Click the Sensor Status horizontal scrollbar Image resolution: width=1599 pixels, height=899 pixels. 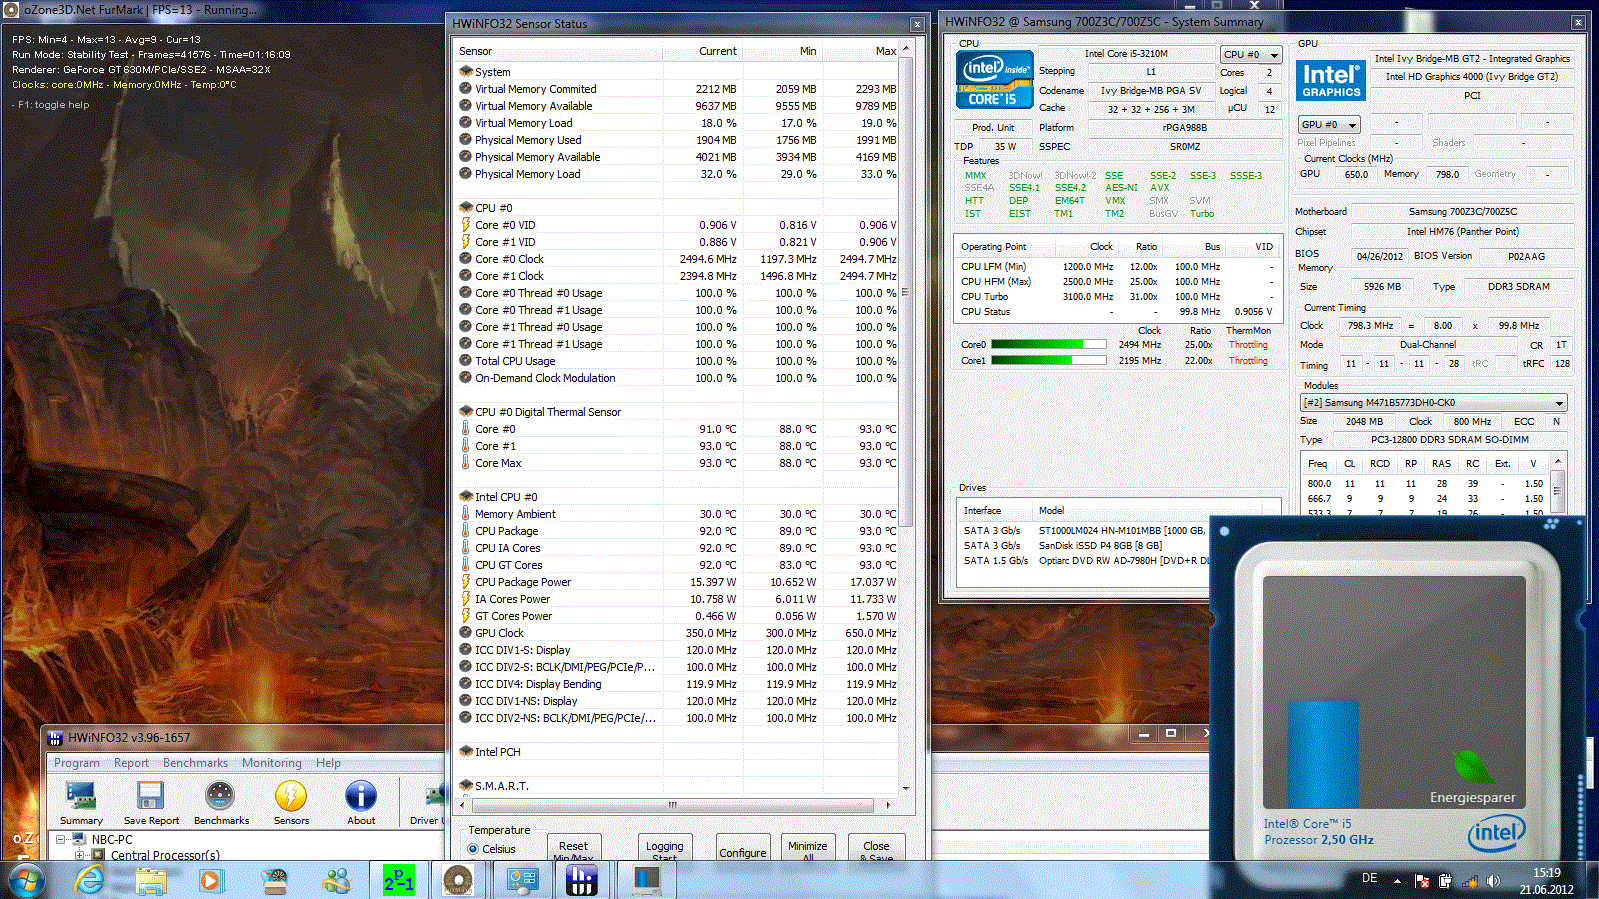point(673,805)
